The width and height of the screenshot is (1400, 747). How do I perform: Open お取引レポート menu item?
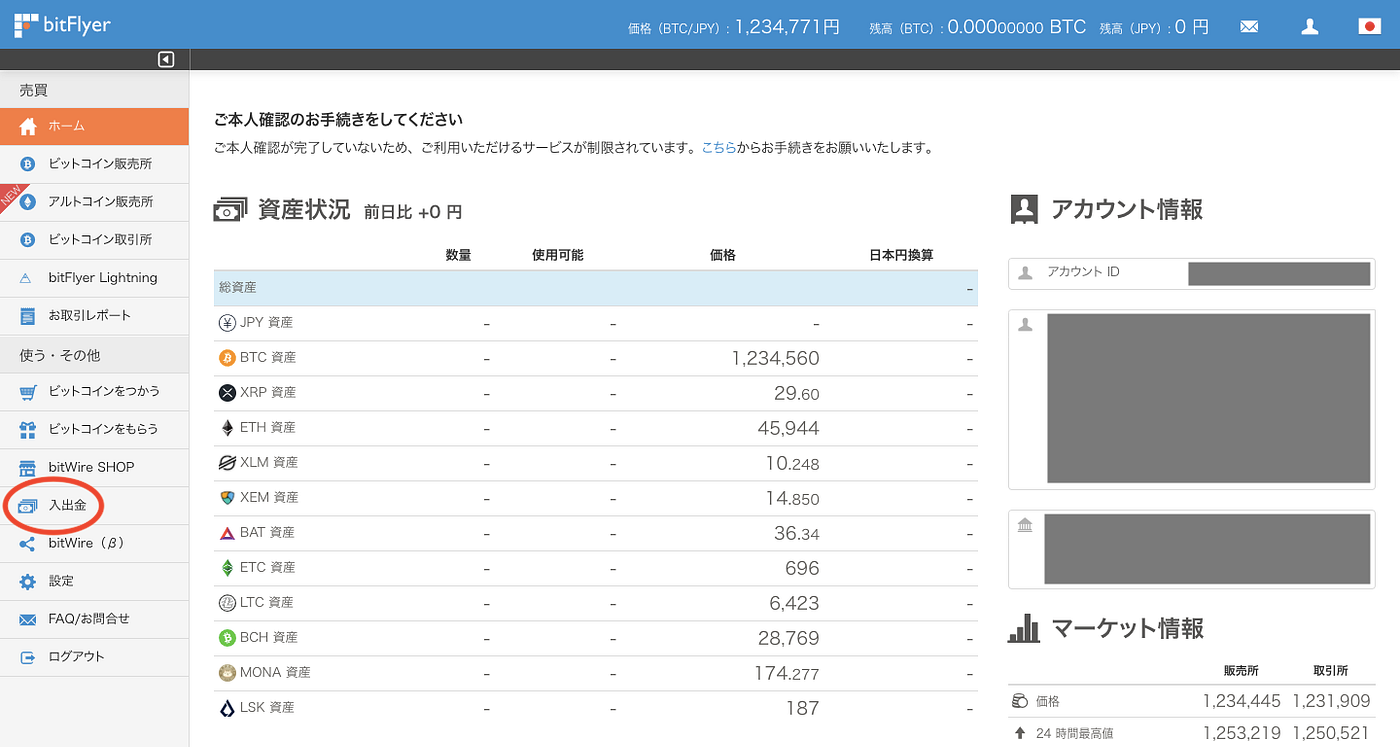pos(94,316)
